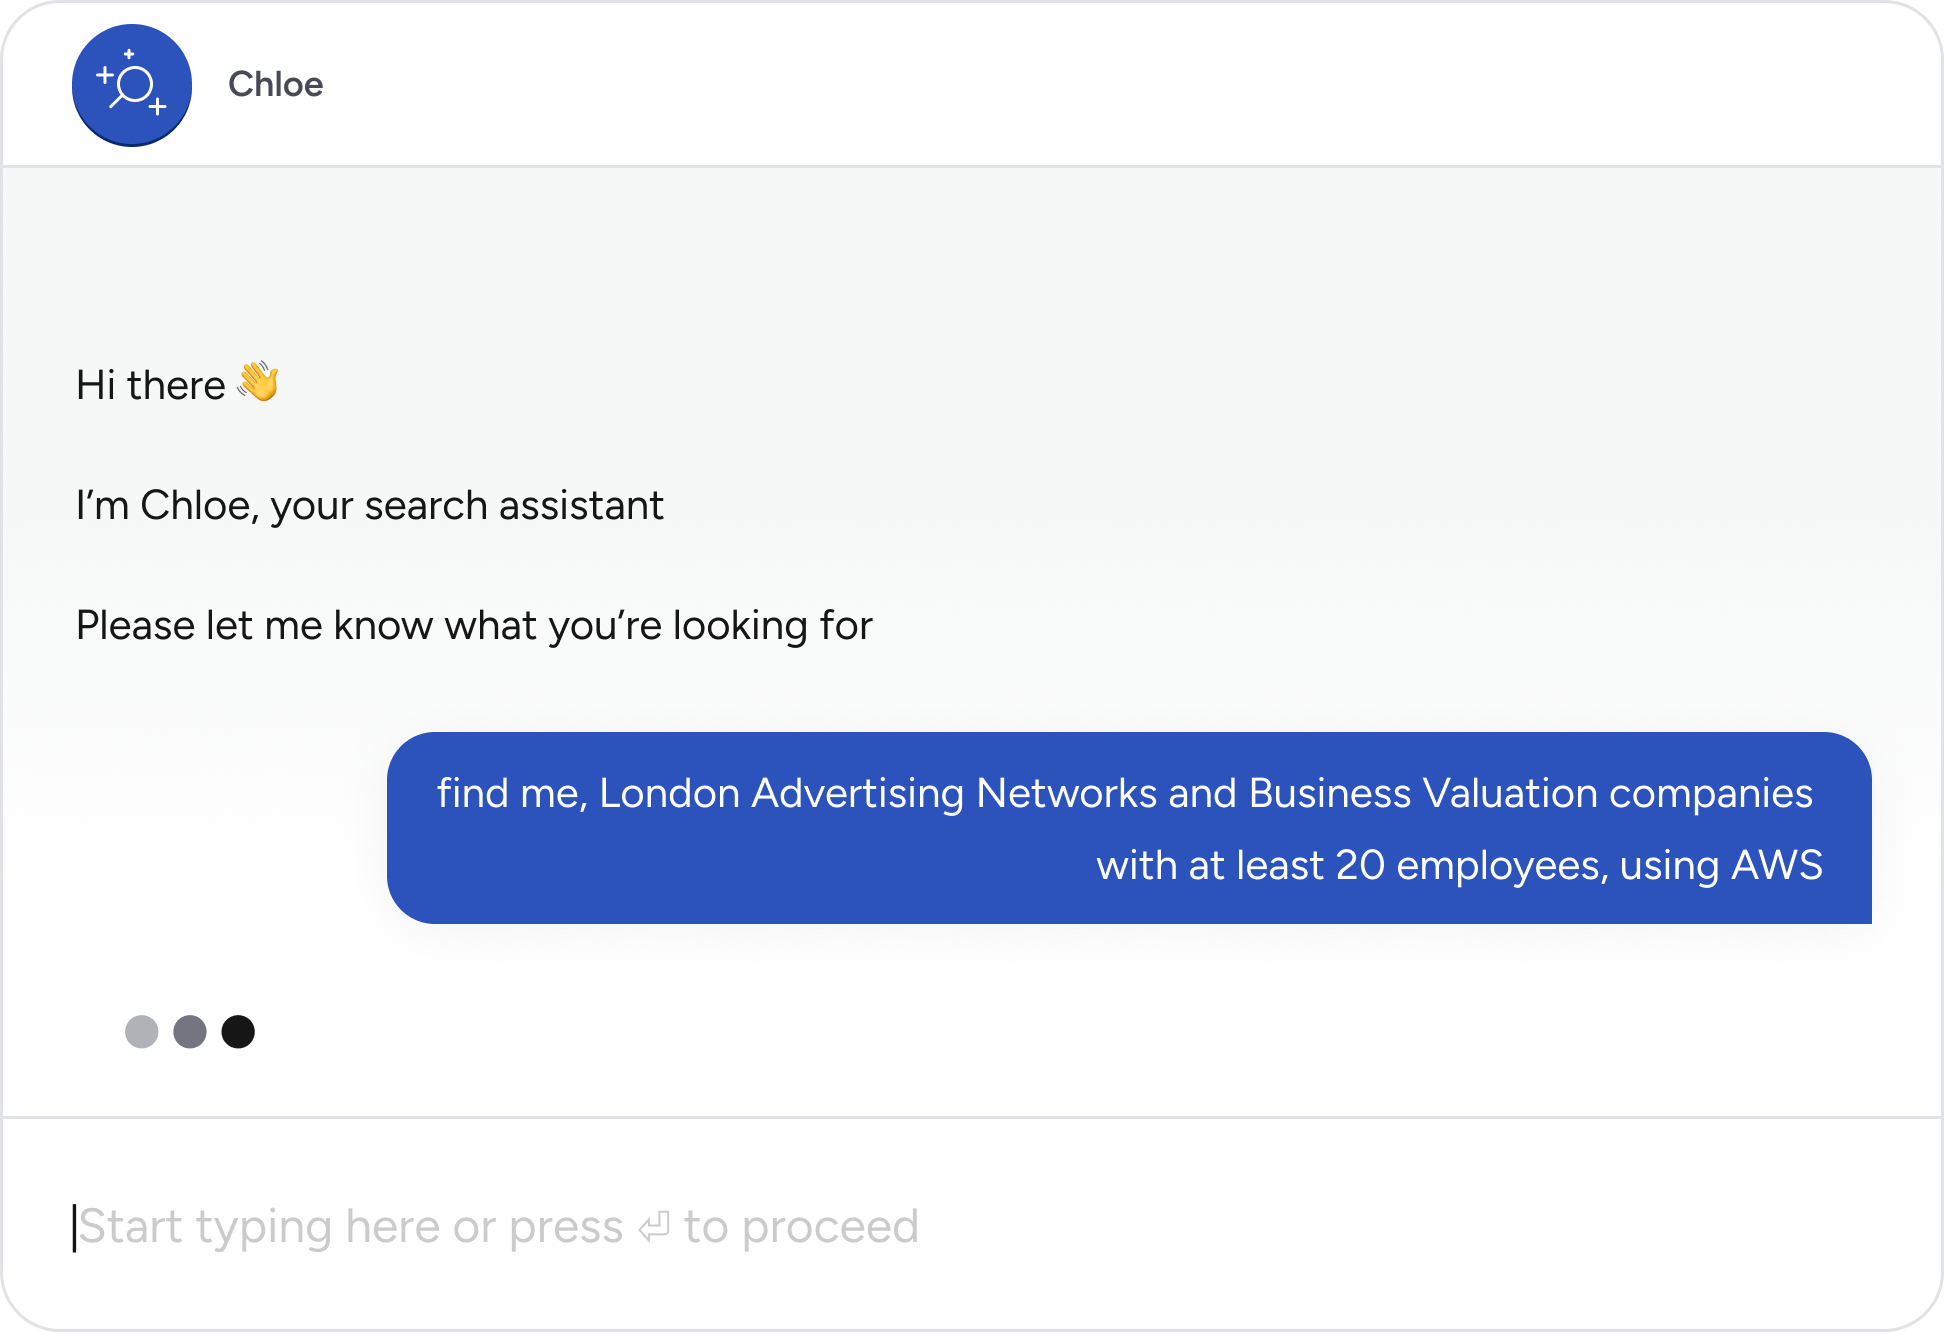The width and height of the screenshot is (1944, 1332).
Task: Click the 'Hi there' greeting message
Action: (151, 386)
